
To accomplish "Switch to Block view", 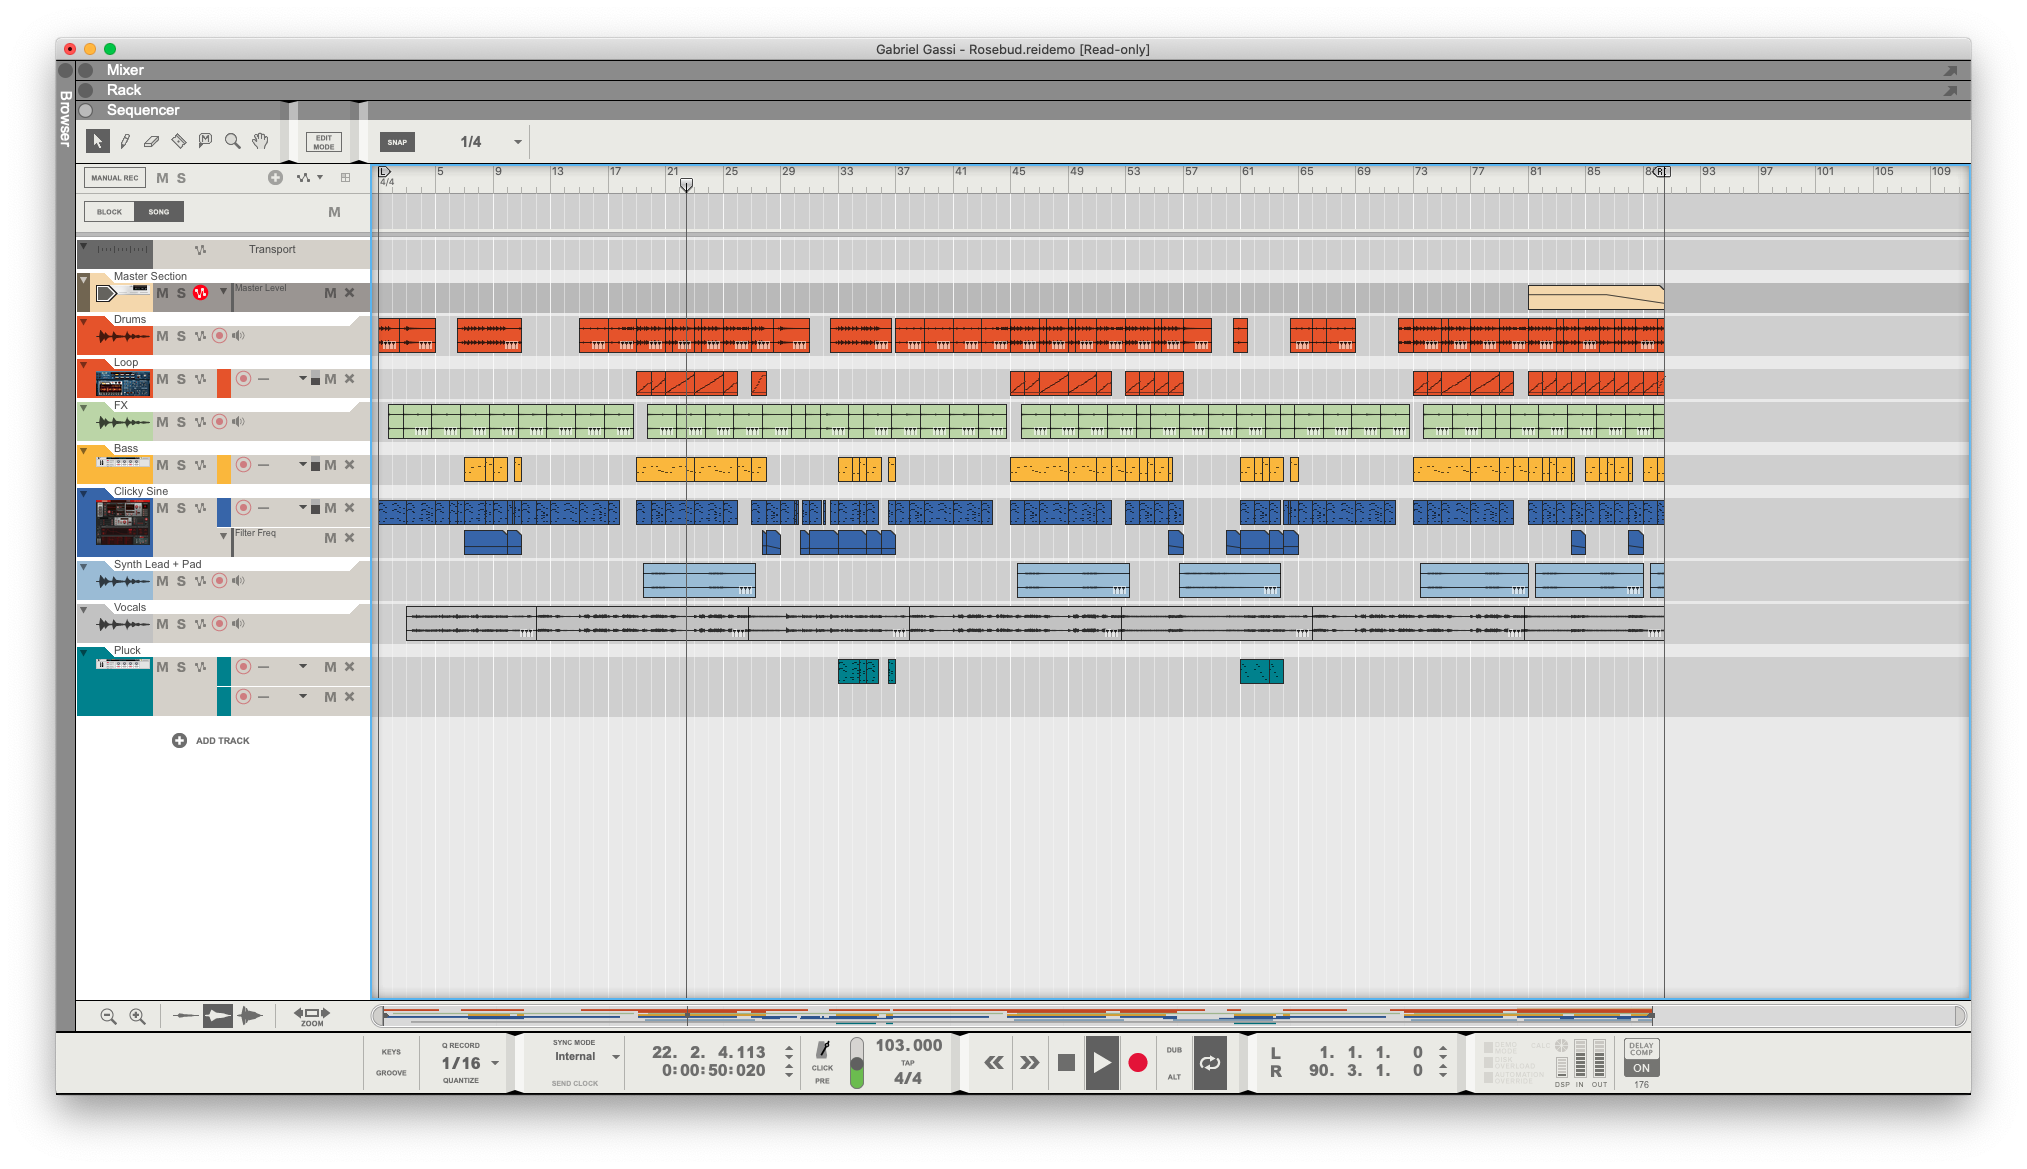I will pyautogui.click(x=109, y=212).
